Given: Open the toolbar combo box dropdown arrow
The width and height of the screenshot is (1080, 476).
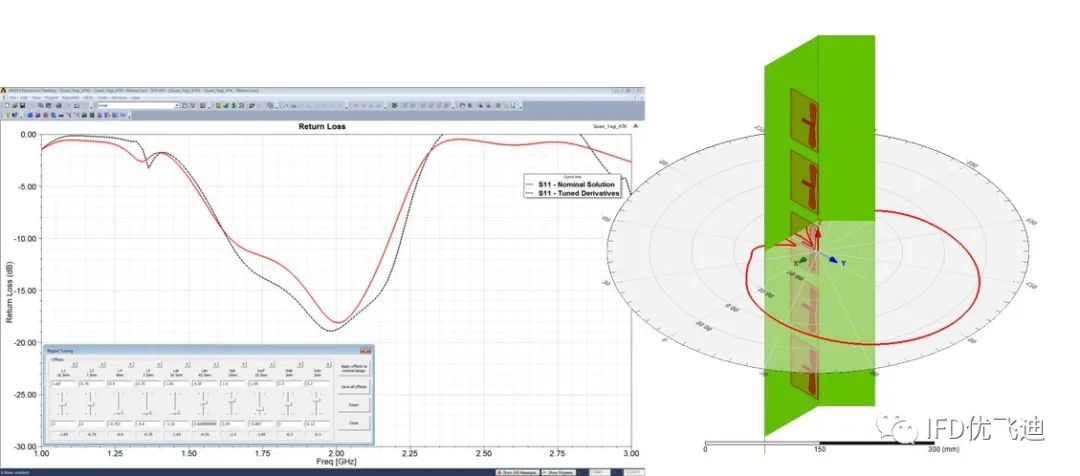Looking at the screenshot, I should coord(177,105).
